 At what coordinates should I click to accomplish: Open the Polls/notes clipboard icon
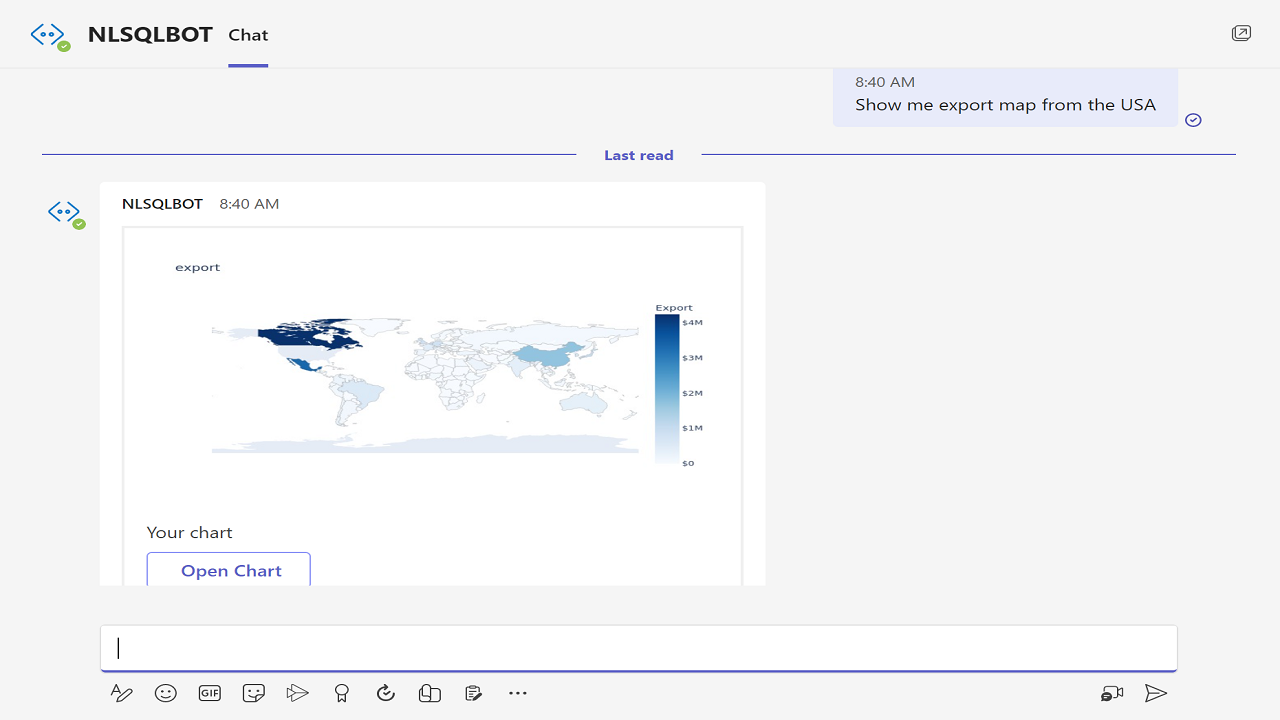pyautogui.click(x=474, y=693)
